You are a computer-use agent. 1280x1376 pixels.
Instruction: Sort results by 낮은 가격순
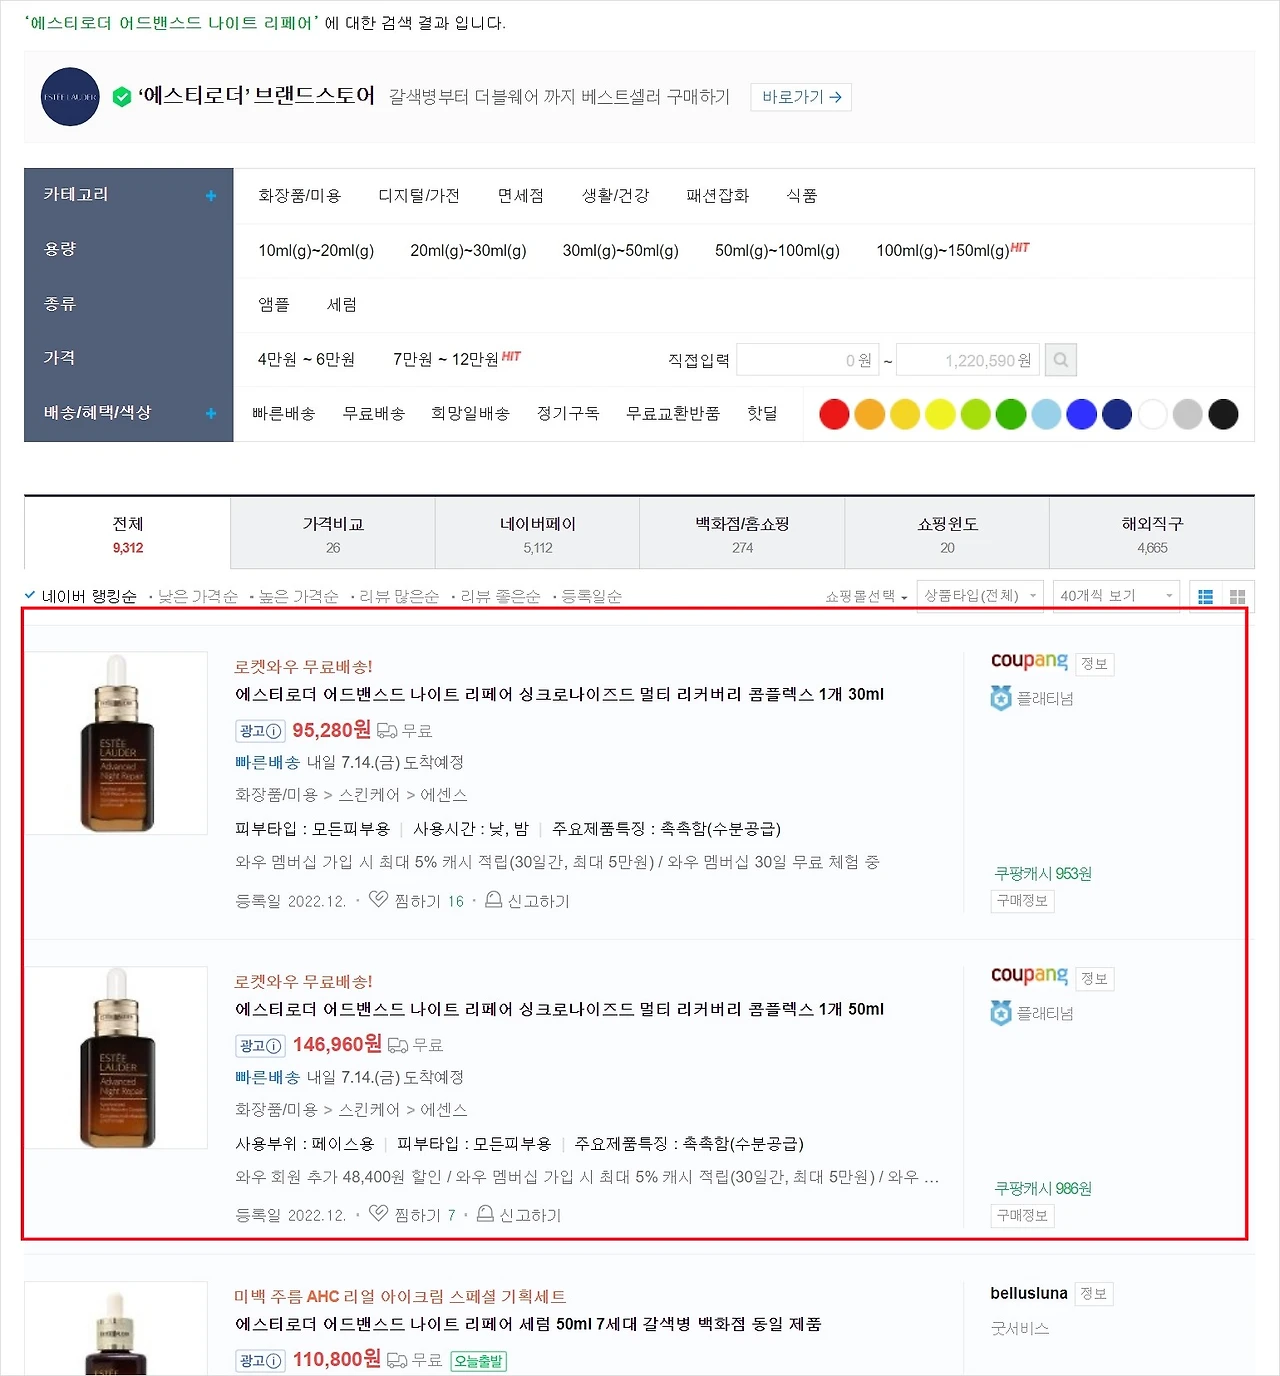[198, 597]
